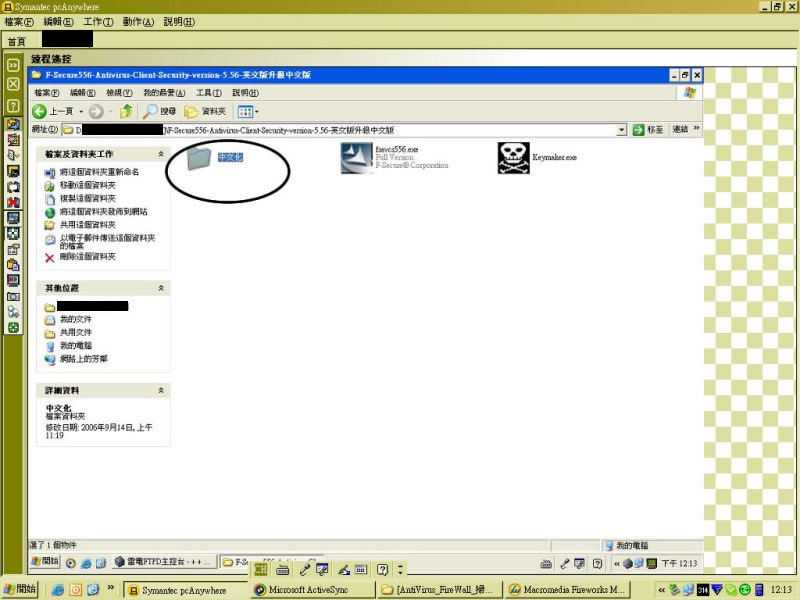
Task: Select the Keymaker.exe skull icon
Action: (x=514, y=158)
